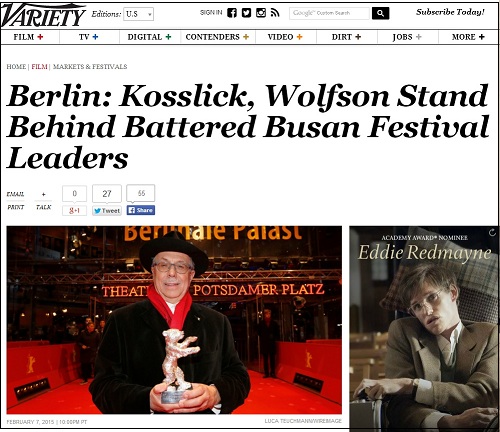Open Variety's Instagram page icon
500x432 pixels.
pyautogui.click(x=261, y=13)
